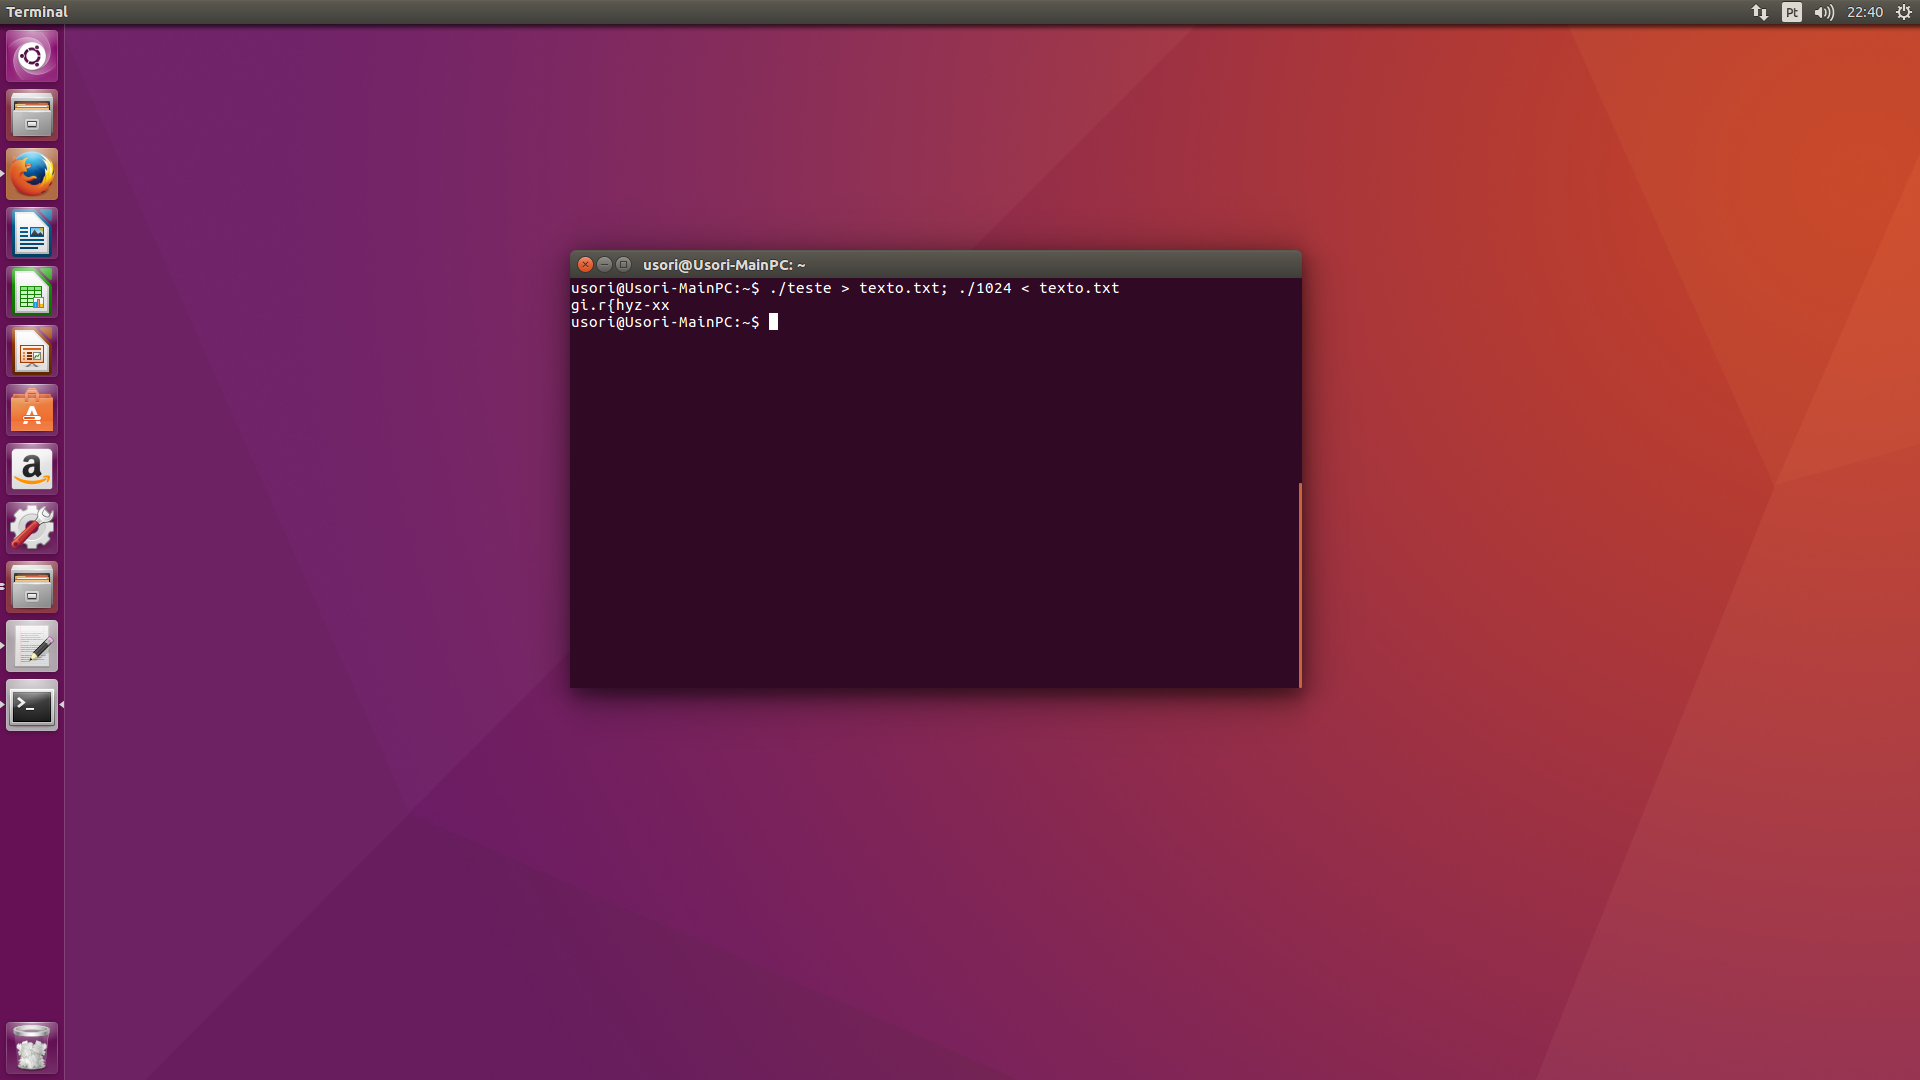This screenshot has height=1080, width=1920.
Task: Open the Trash bin
Action: pos(32,1047)
